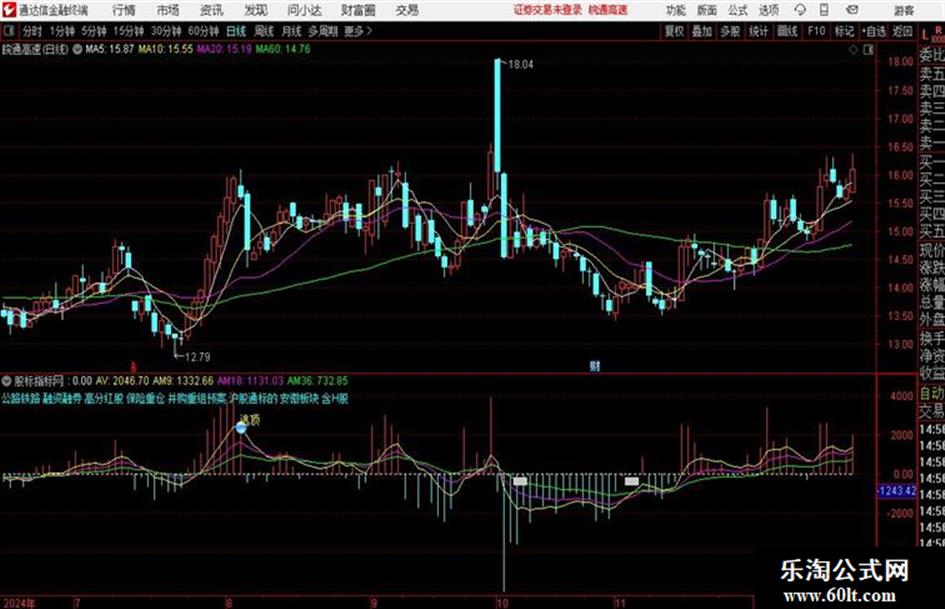Screen dimensions: 945x609
Task: Click the 融资融券 sector tag
Action: 62,398
